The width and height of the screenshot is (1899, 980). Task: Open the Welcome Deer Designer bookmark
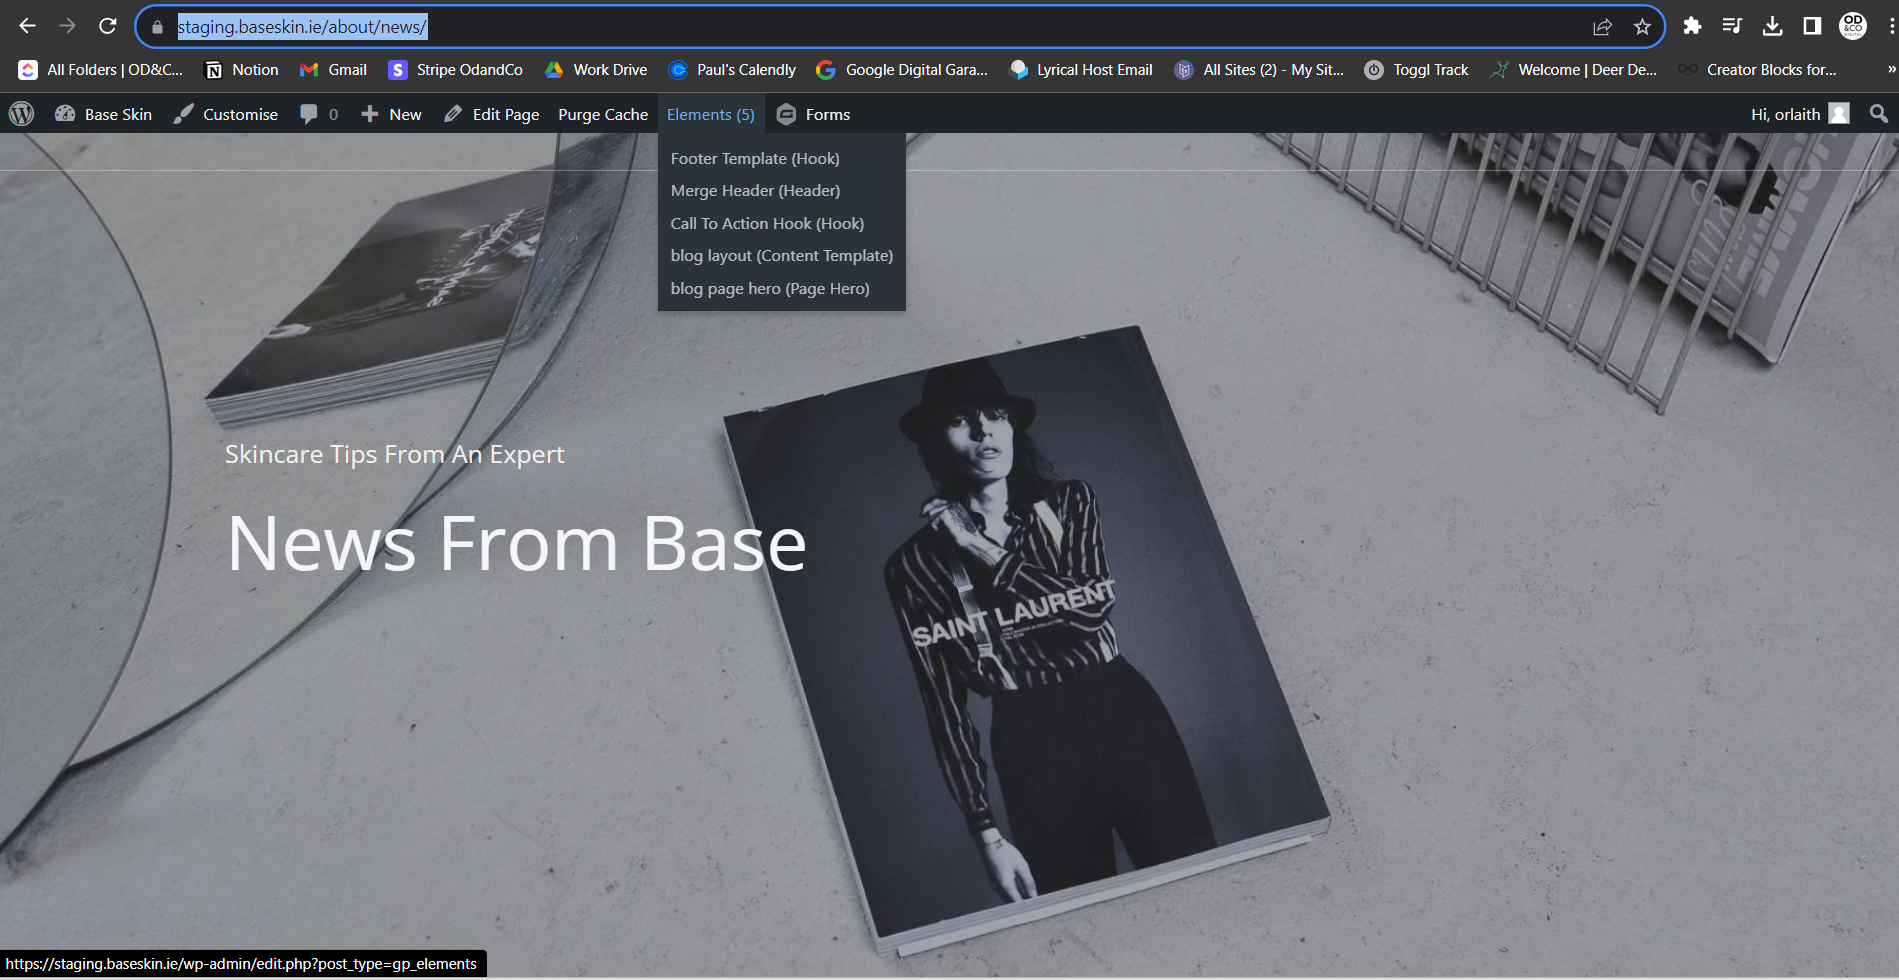pos(1573,70)
